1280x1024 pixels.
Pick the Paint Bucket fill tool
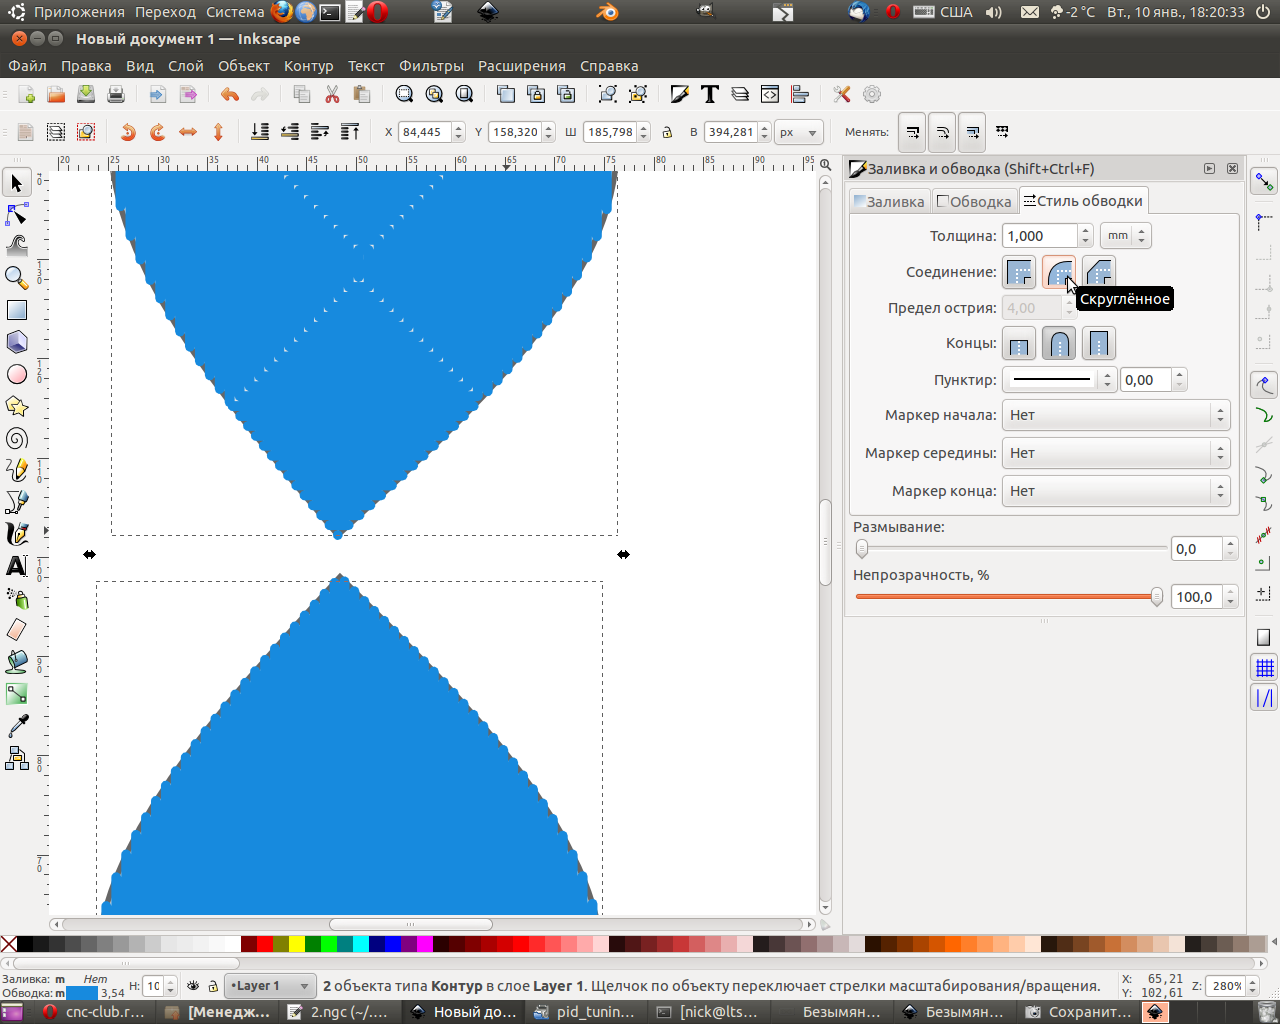pyautogui.click(x=17, y=662)
